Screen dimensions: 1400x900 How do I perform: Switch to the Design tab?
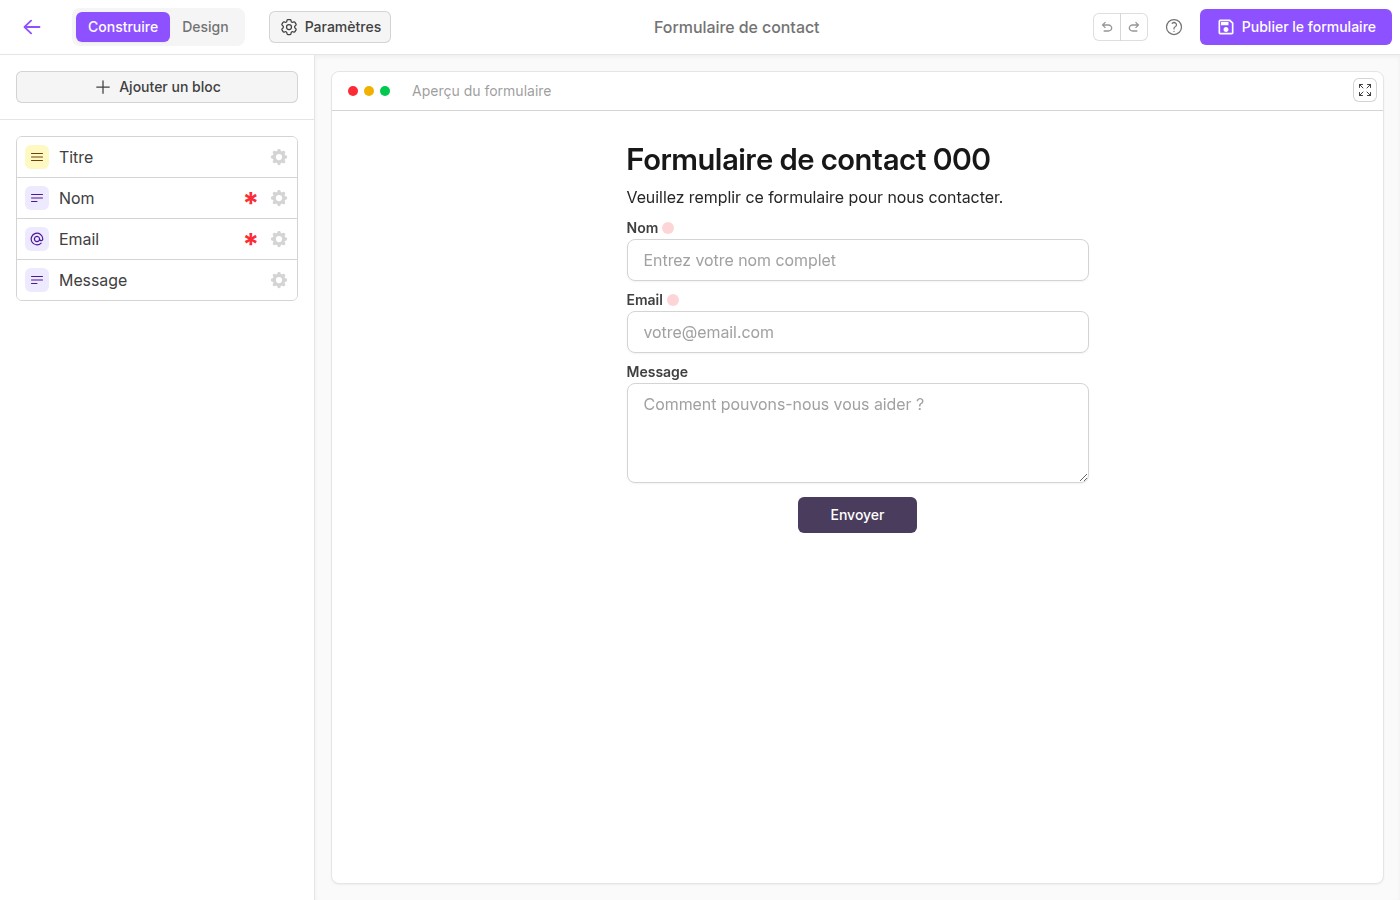pyautogui.click(x=205, y=27)
